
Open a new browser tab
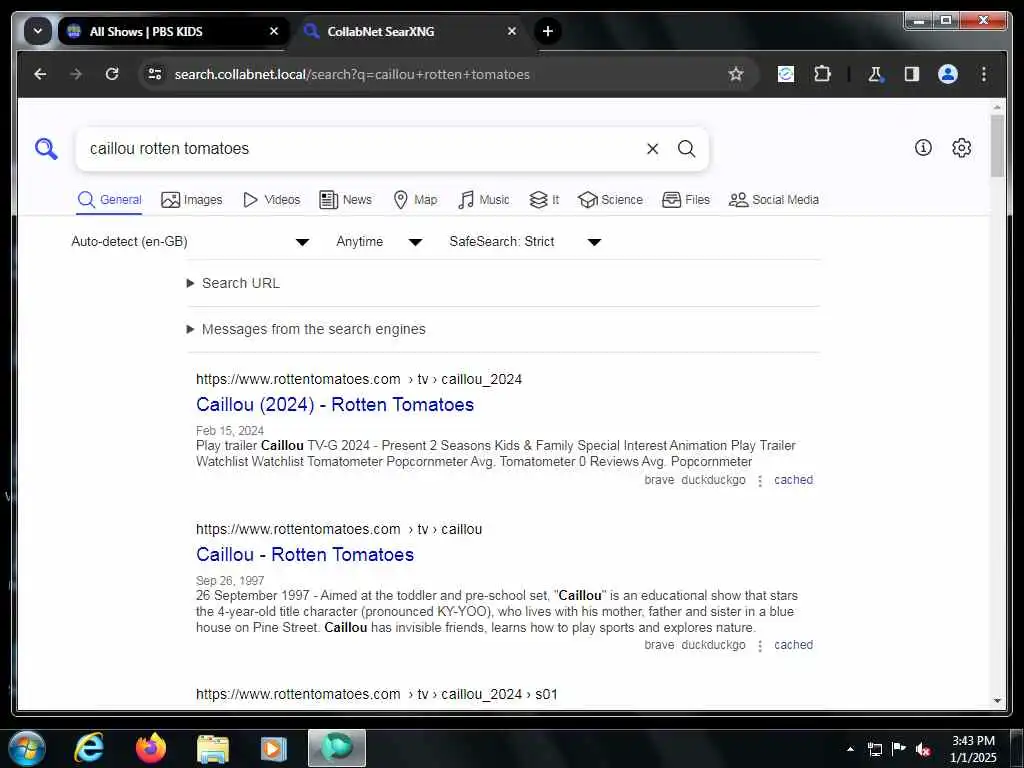coord(548,31)
